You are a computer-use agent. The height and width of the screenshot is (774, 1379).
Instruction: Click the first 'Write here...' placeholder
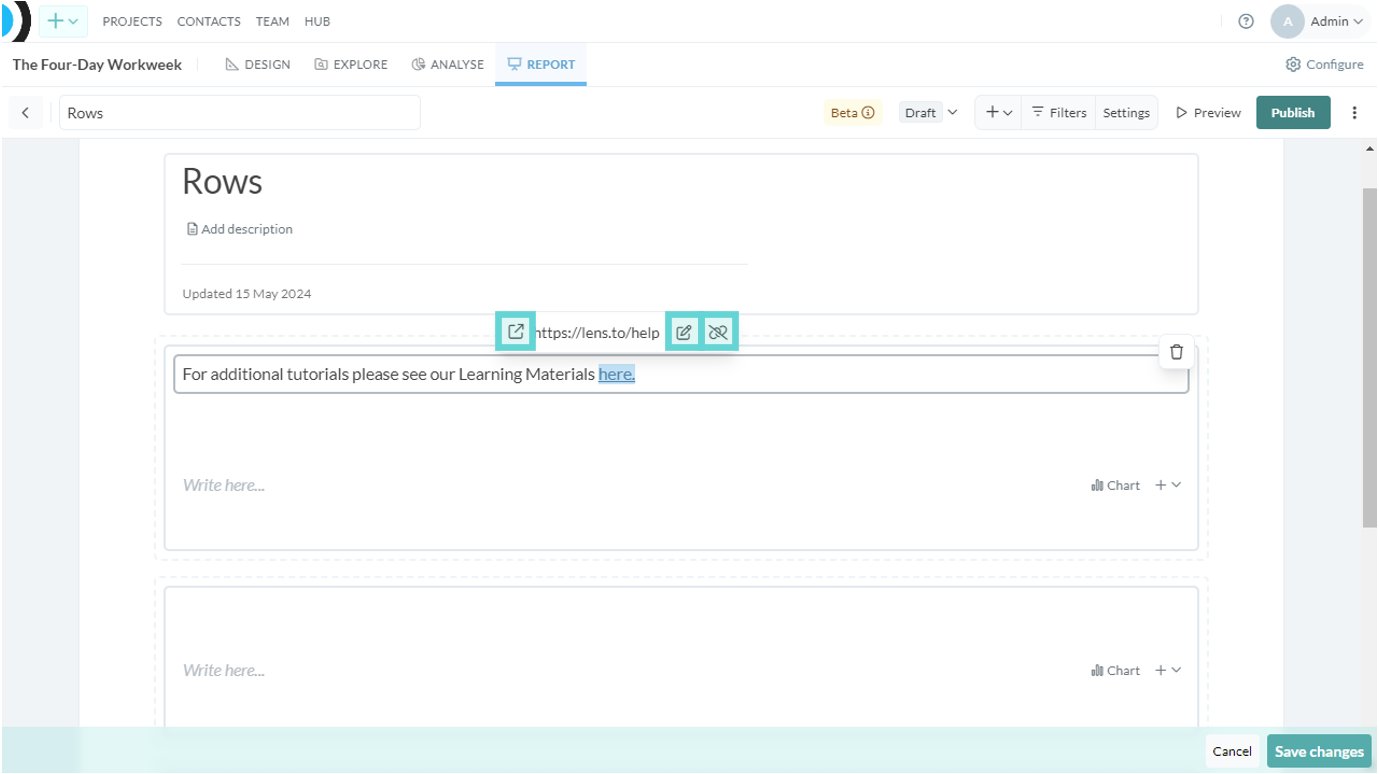click(224, 485)
